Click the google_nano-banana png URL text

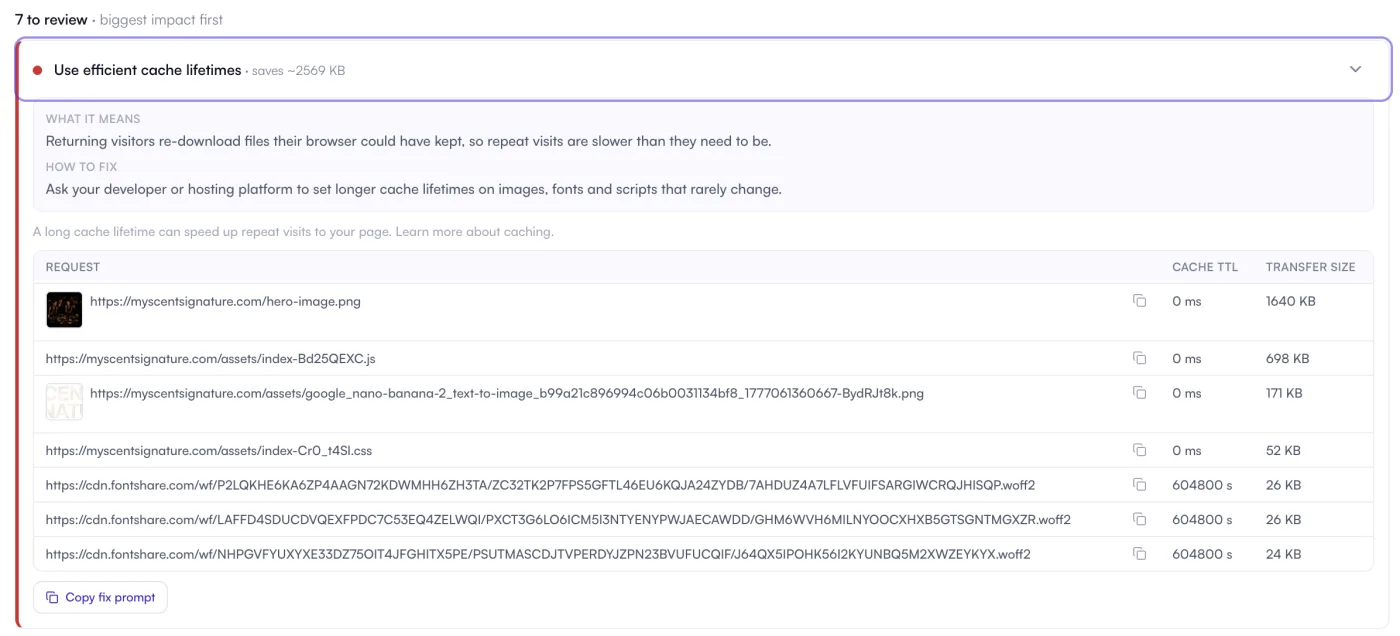[x=507, y=393]
